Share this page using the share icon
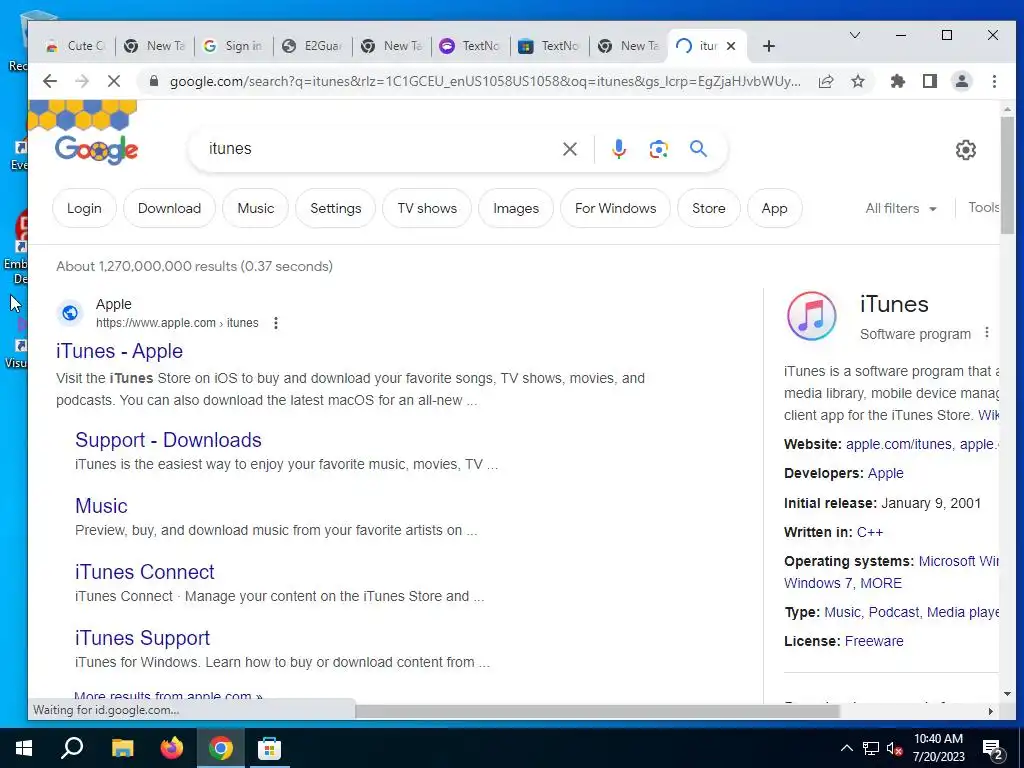This screenshot has height=768, width=1024. (x=826, y=81)
